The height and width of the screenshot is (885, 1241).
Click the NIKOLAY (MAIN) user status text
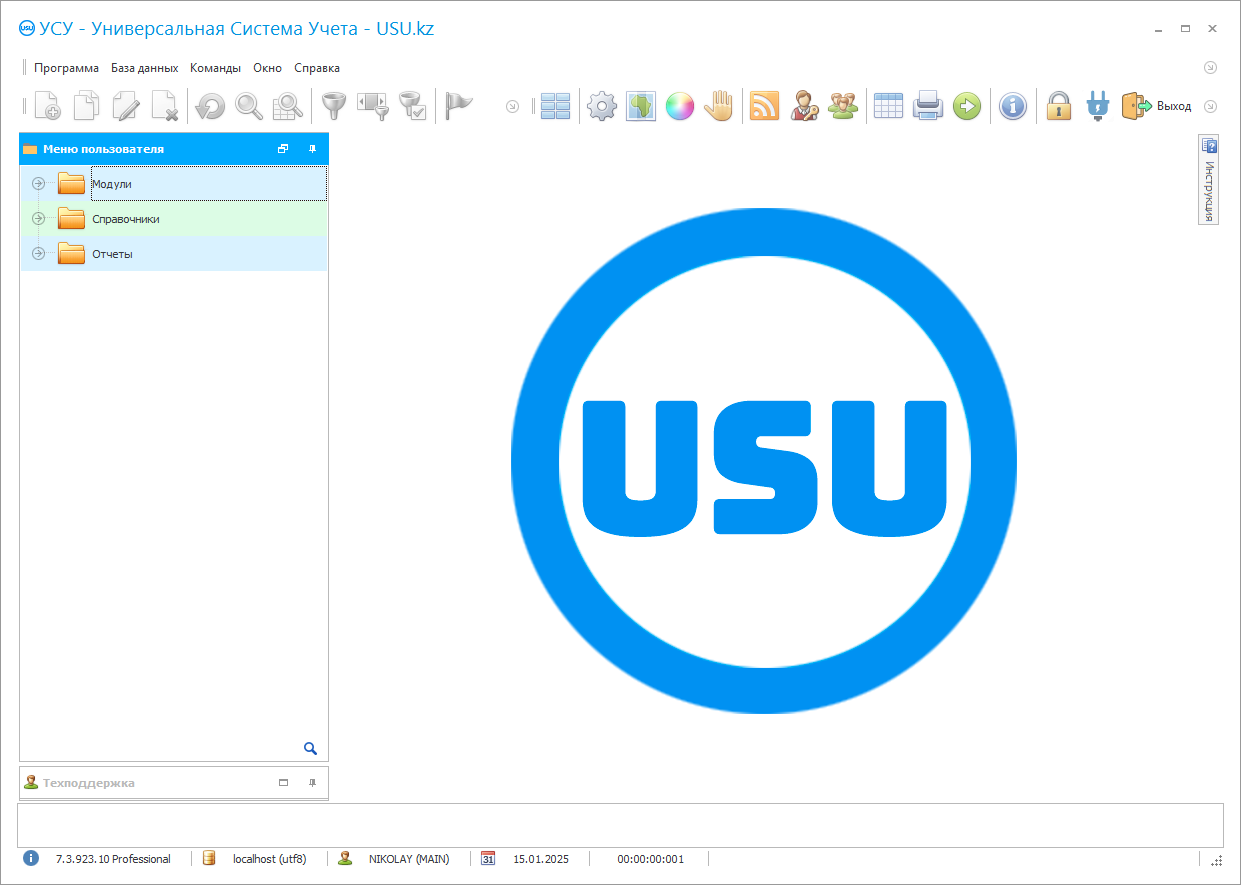point(409,859)
